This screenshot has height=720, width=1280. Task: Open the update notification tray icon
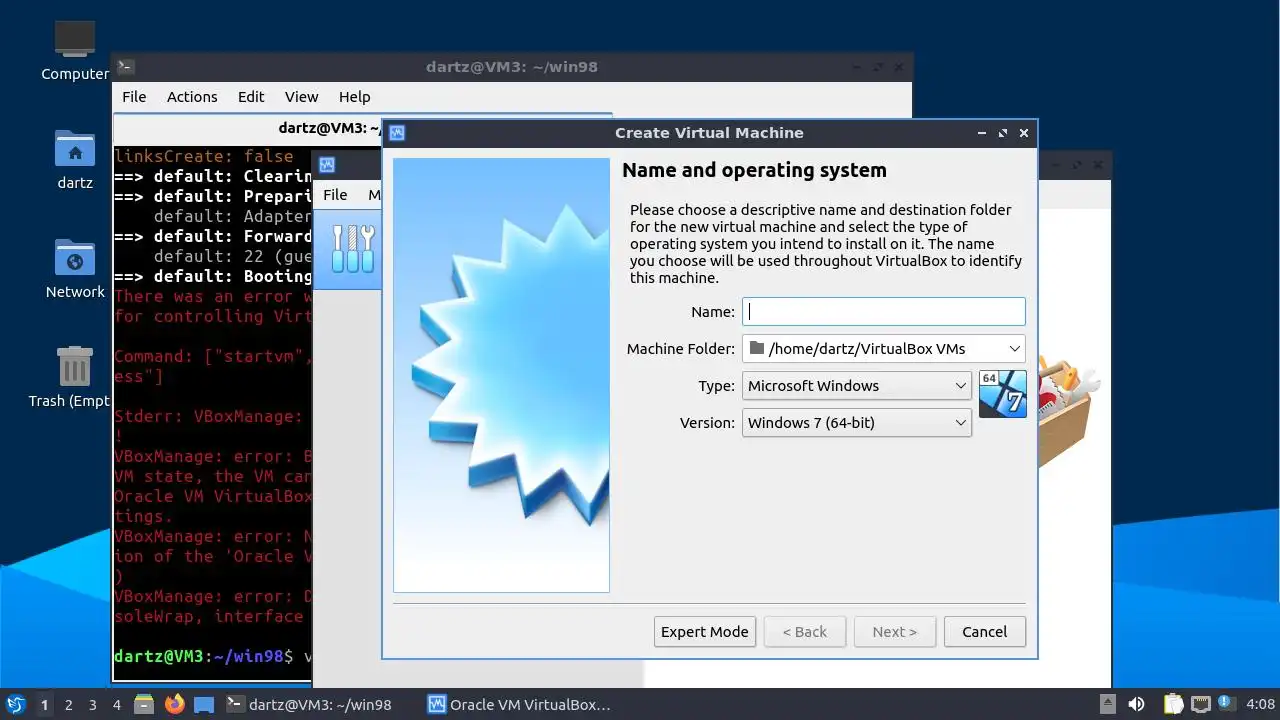[x=1226, y=704]
